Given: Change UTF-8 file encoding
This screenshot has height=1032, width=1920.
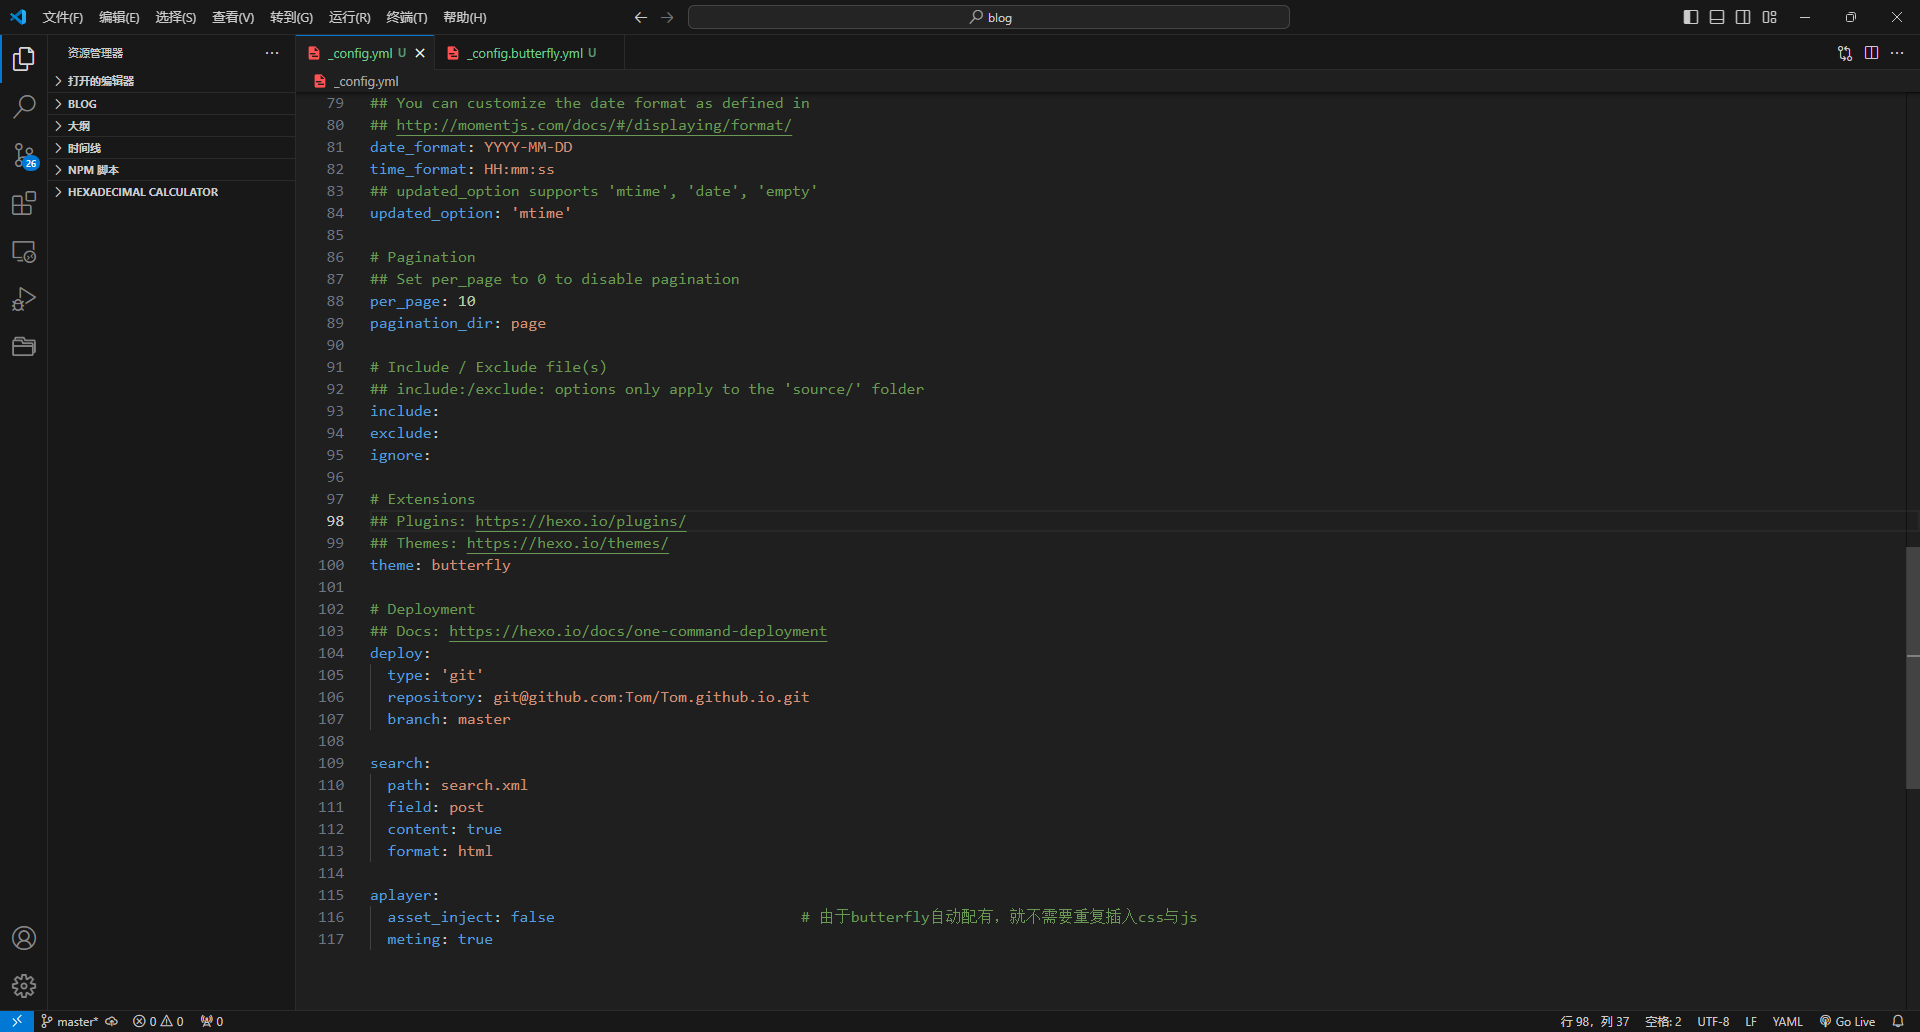Looking at the screenshot, I should click(x=1713, y=1021).
